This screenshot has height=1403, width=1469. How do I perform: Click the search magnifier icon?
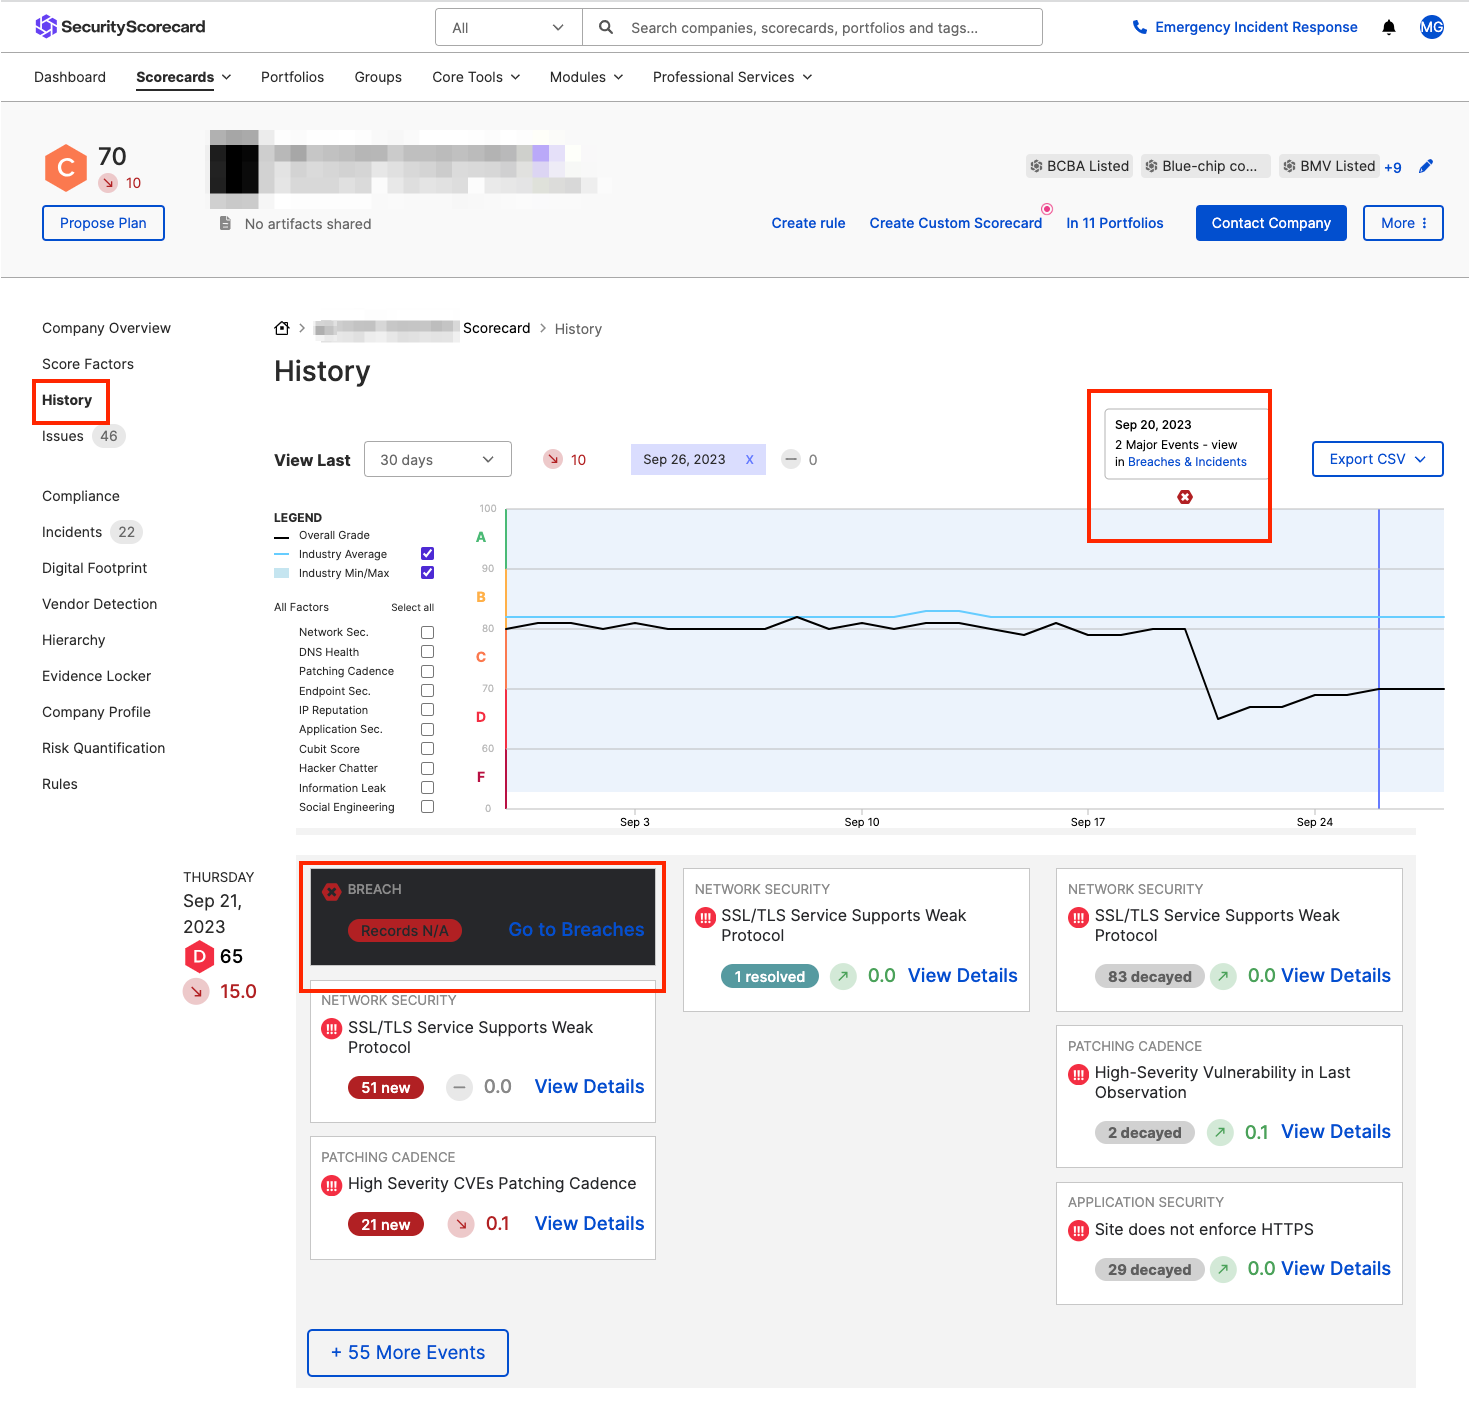point(606,27)
